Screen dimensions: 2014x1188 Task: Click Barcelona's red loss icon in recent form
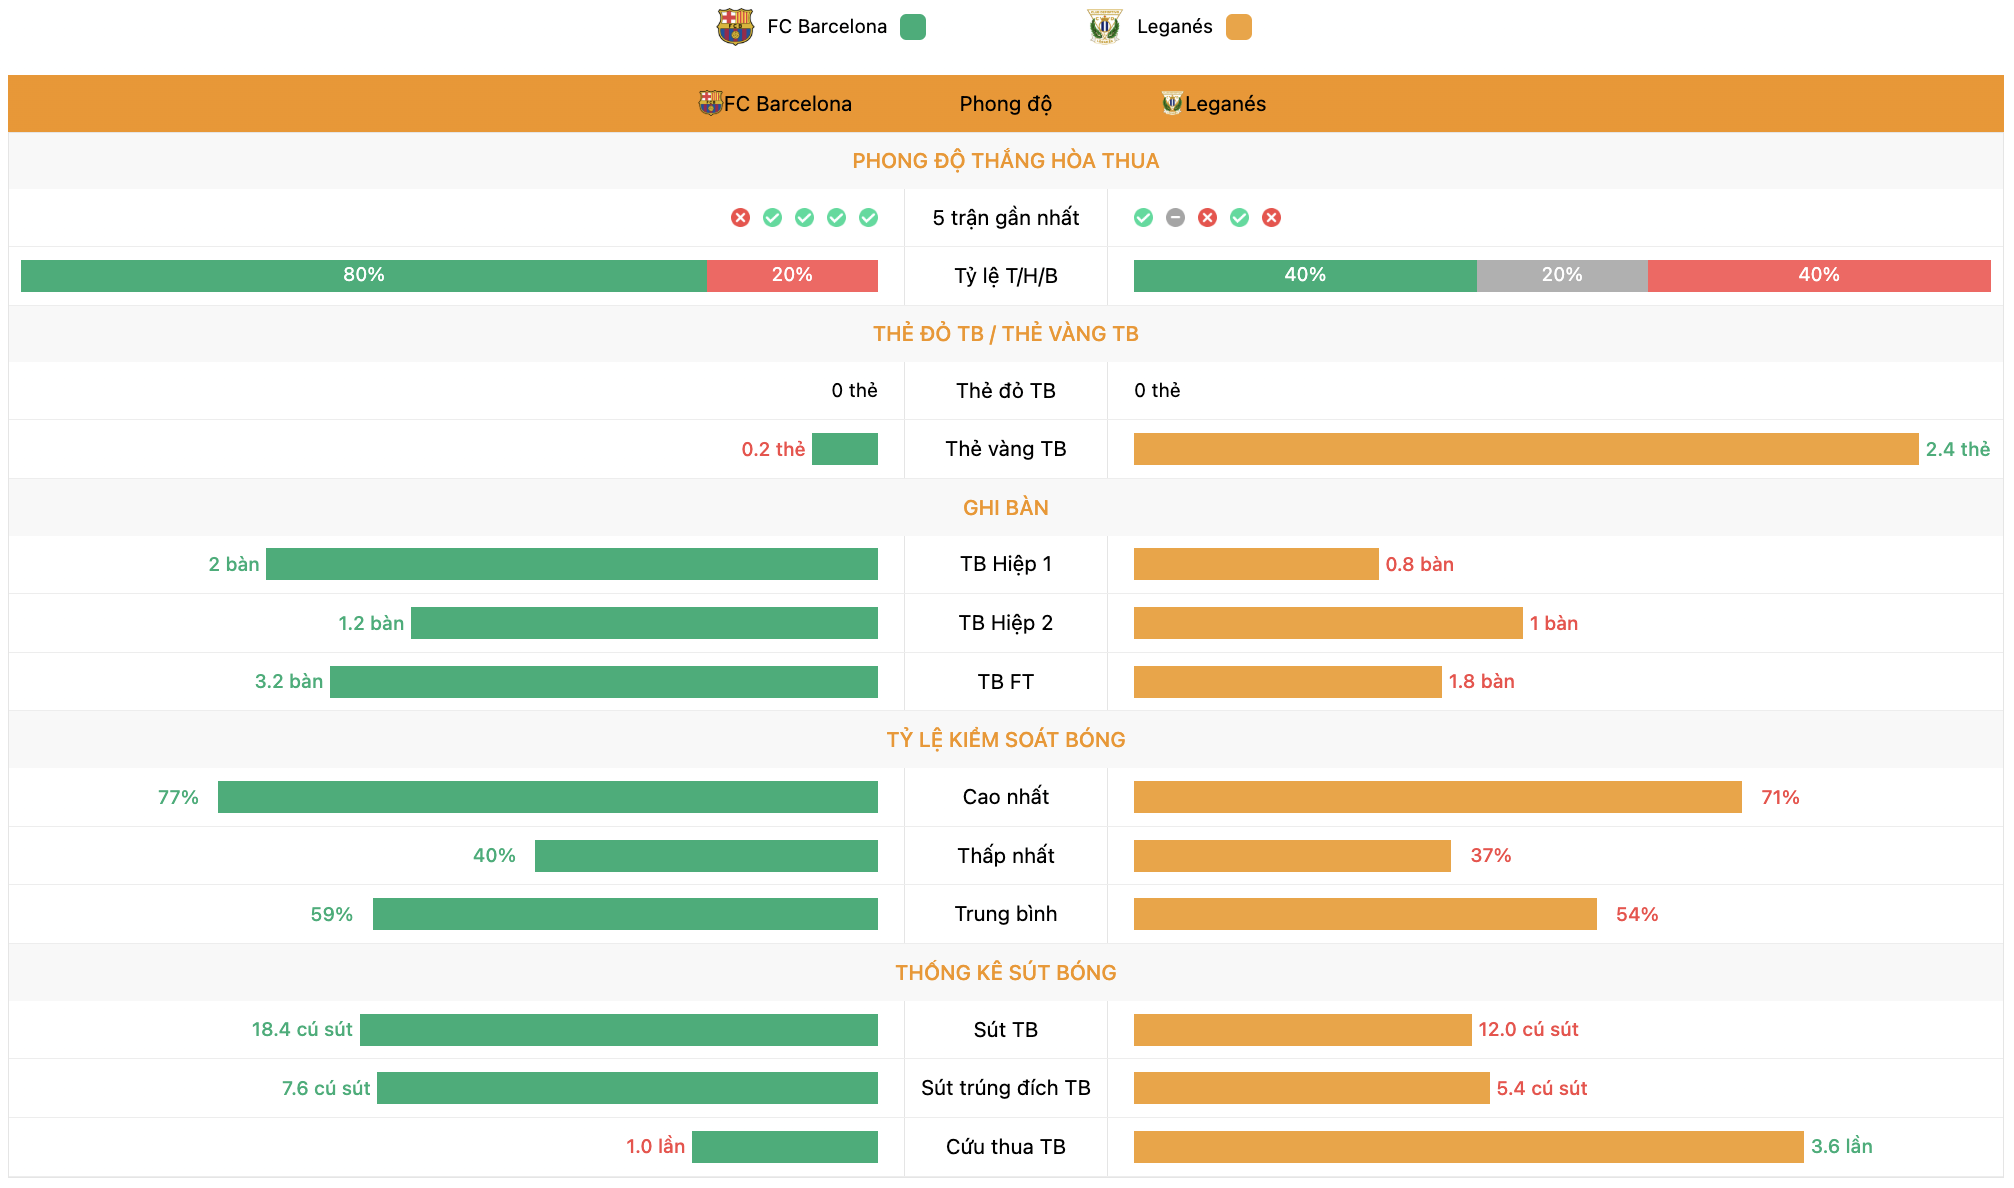(740, 218)
